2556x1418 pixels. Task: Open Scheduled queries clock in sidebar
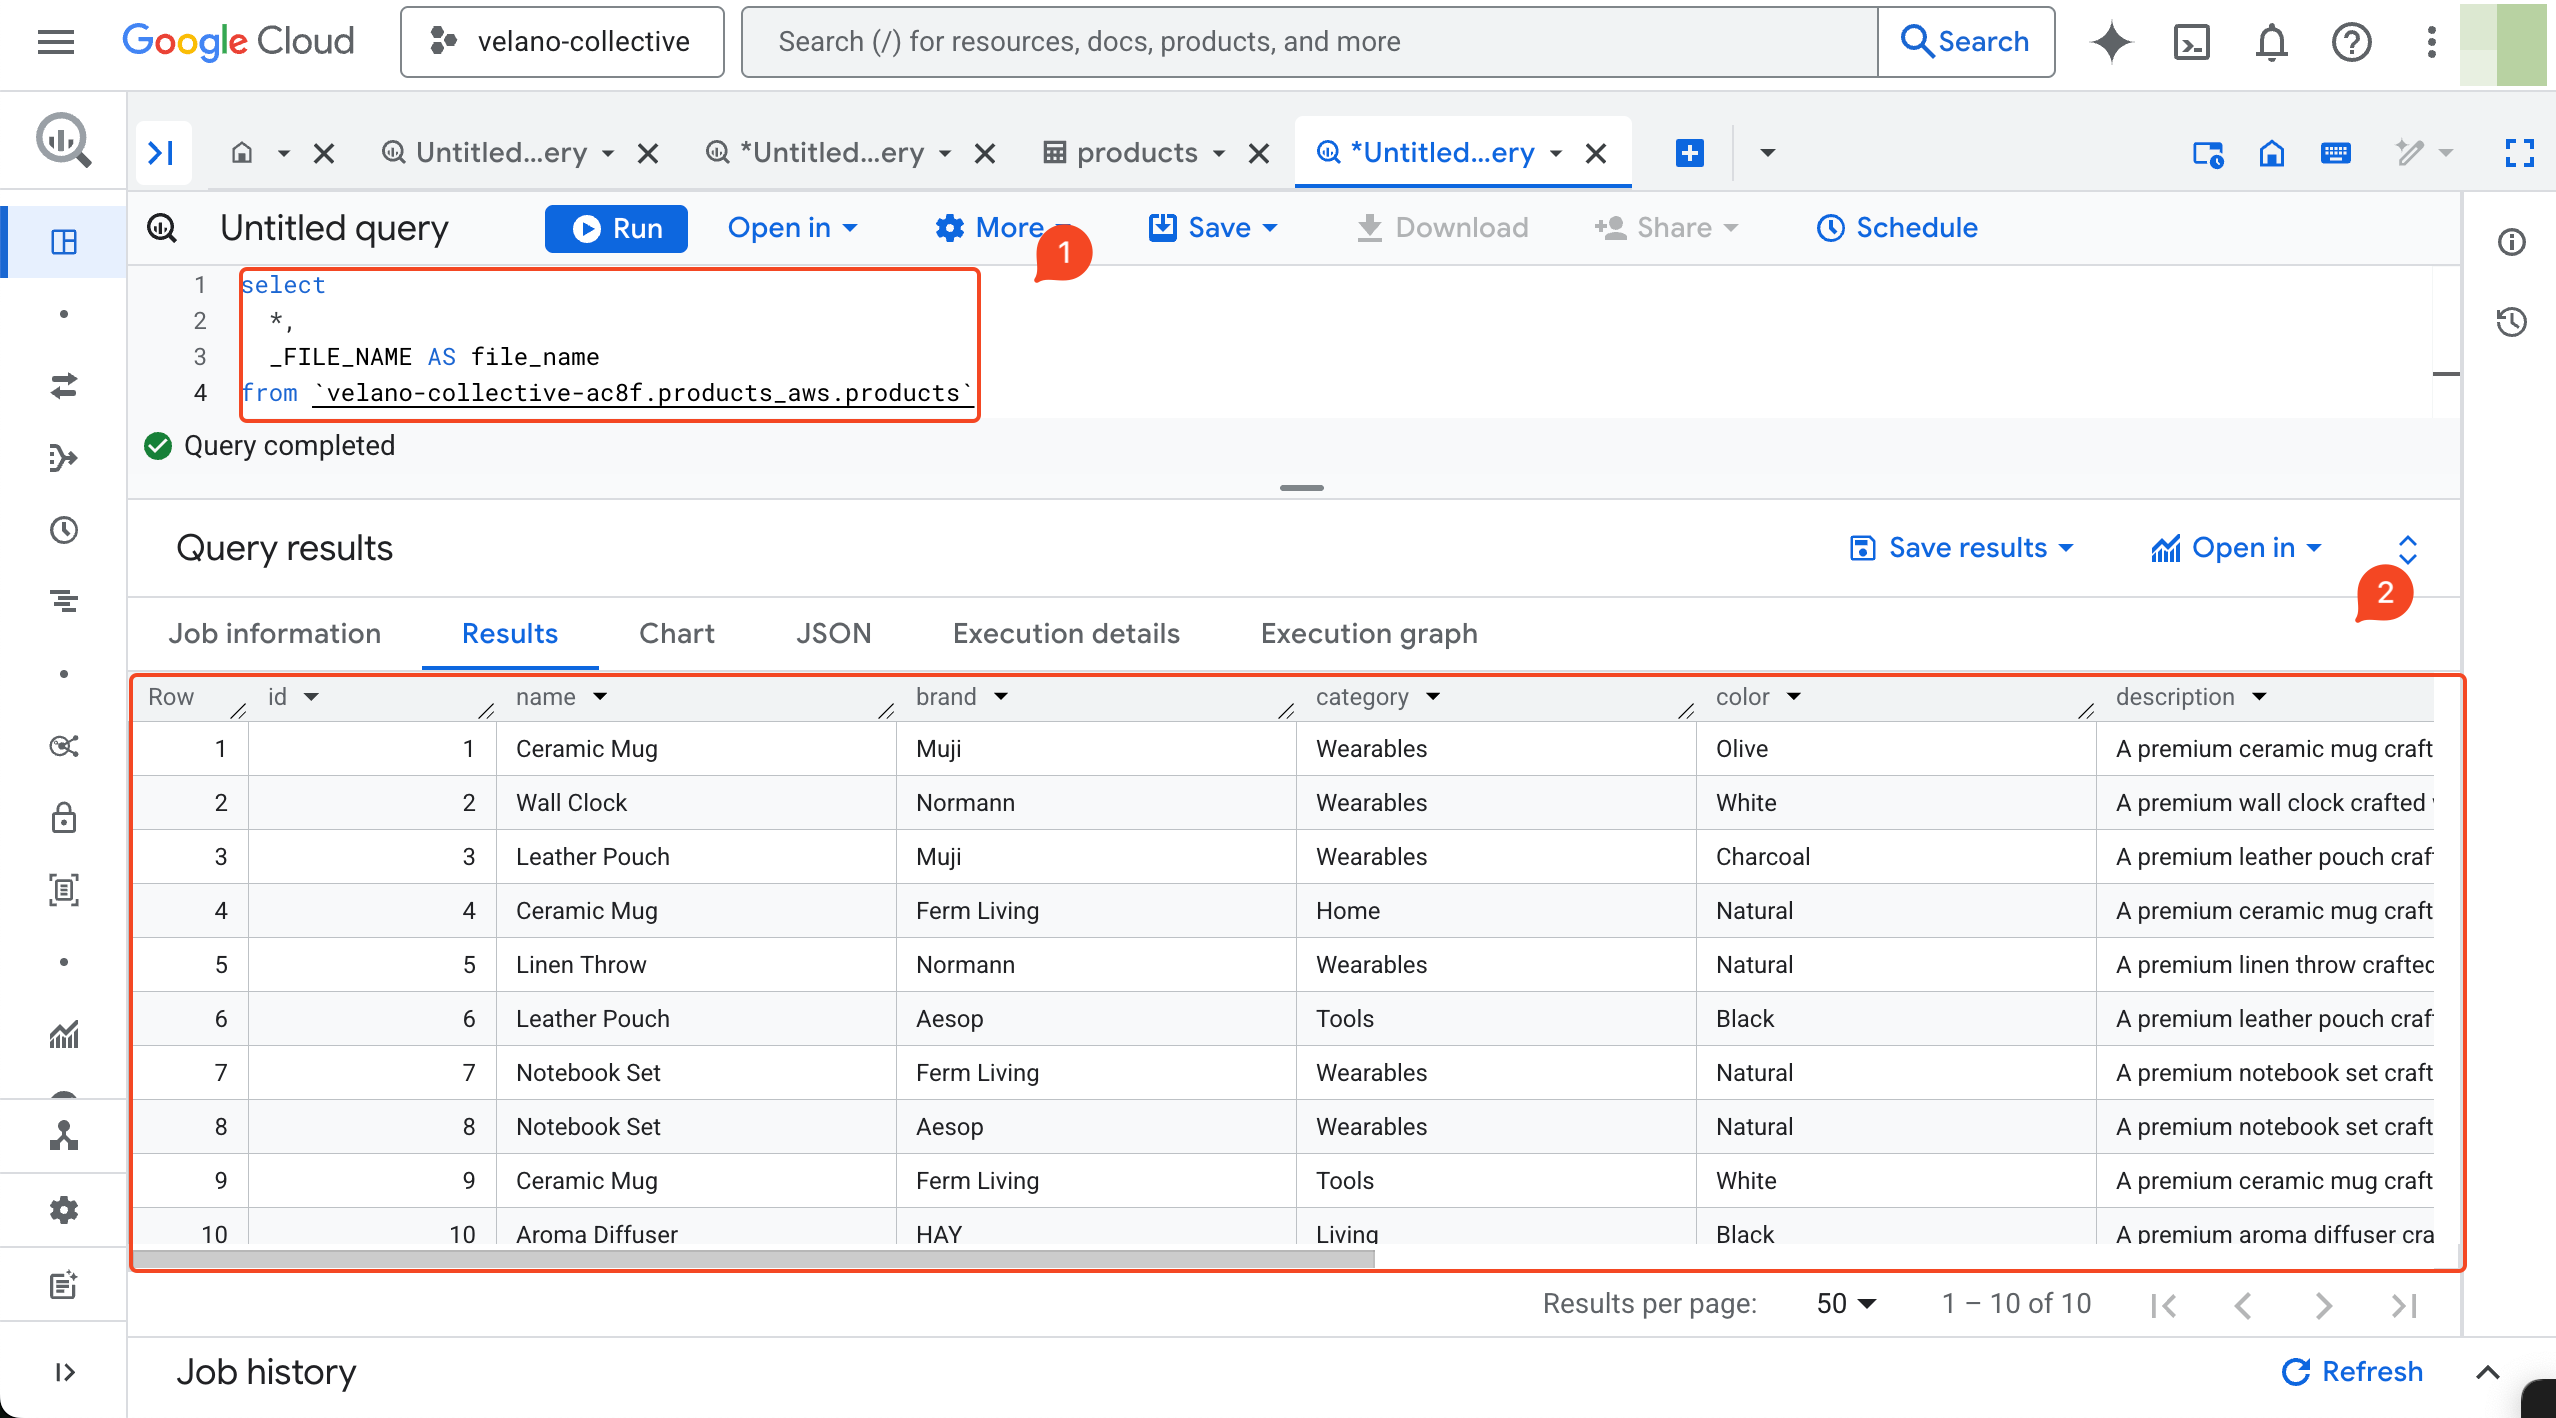click(x=64, y=530)
